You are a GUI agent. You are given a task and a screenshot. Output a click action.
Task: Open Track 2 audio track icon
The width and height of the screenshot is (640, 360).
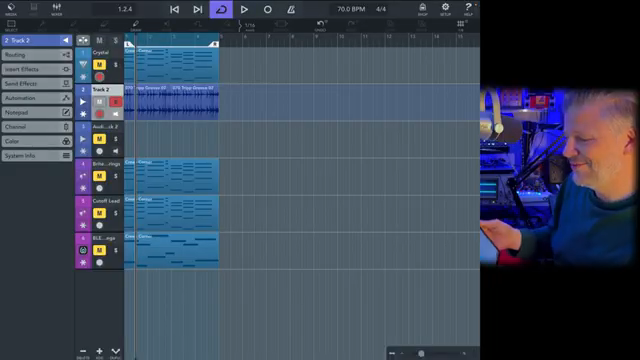click(x=83, y=102)
